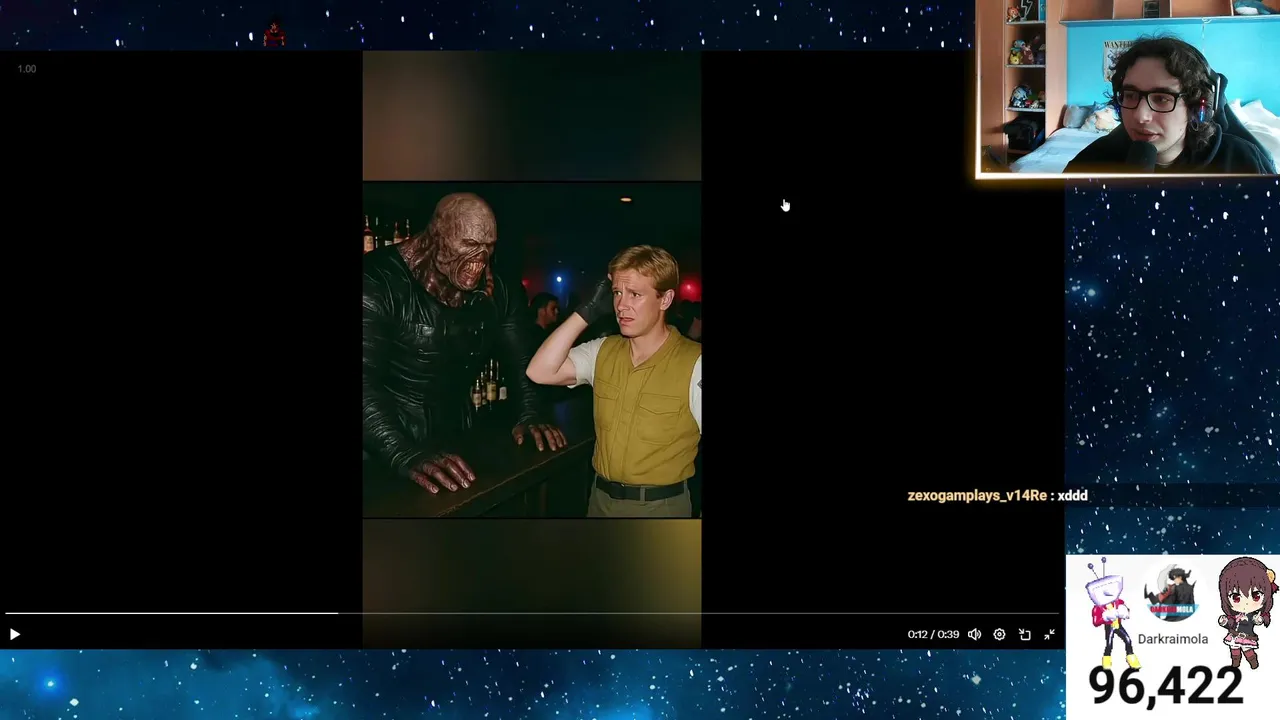Click the streamer webcam overlay
The image size is (1280, 720).
[x=1128, y=88]
